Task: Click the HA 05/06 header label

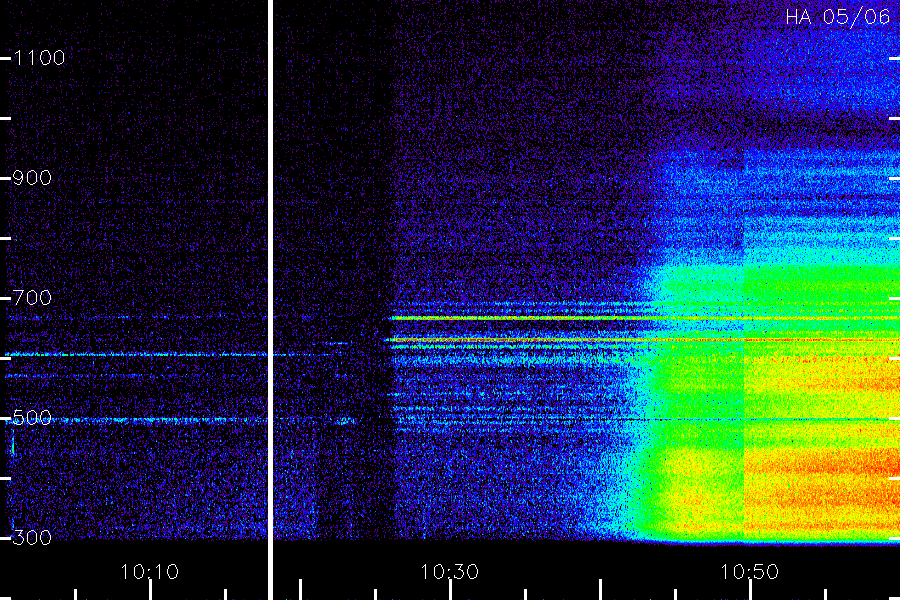Action: [837, 17]
